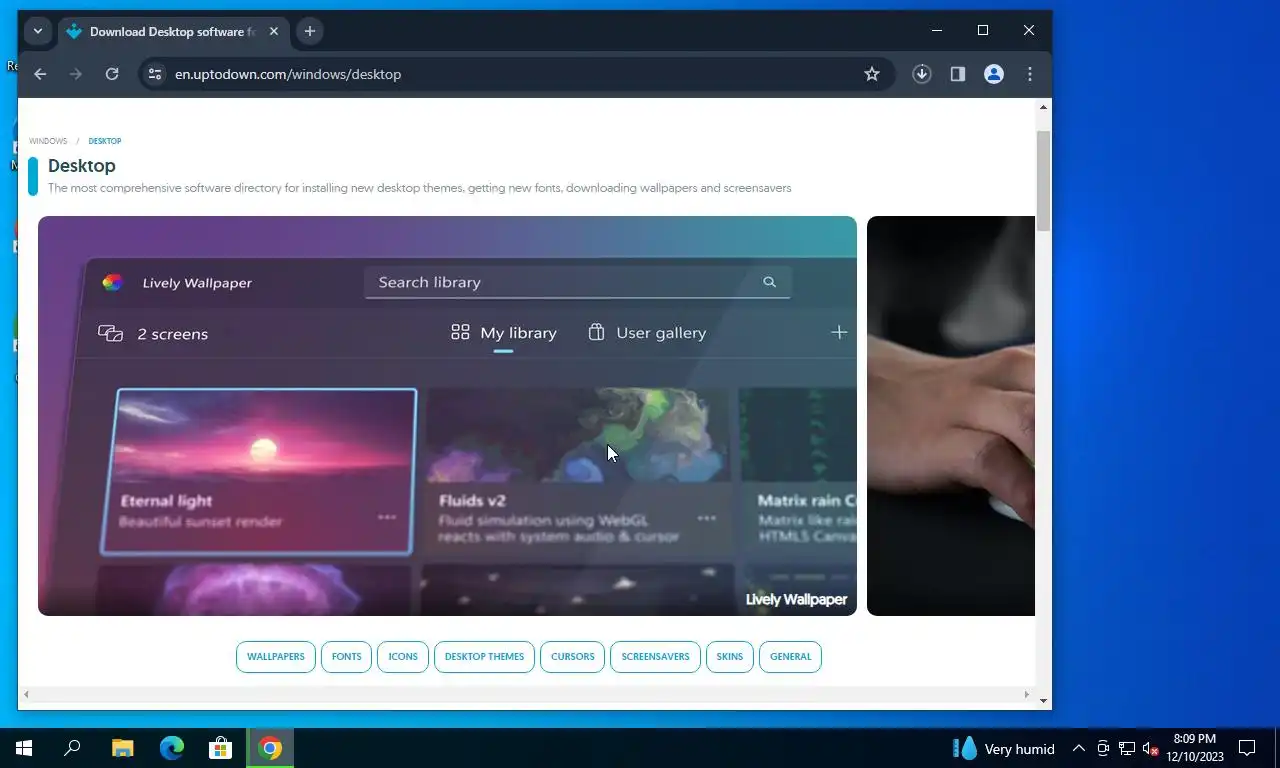Open the GENERAL category
Viewport: 1280px width, 768px height.
[x=790, y=657]
